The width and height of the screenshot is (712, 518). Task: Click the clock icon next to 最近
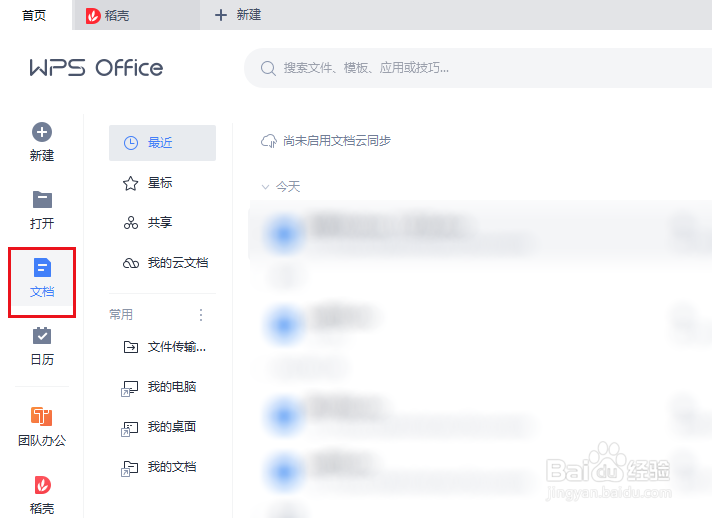[131, 143]
